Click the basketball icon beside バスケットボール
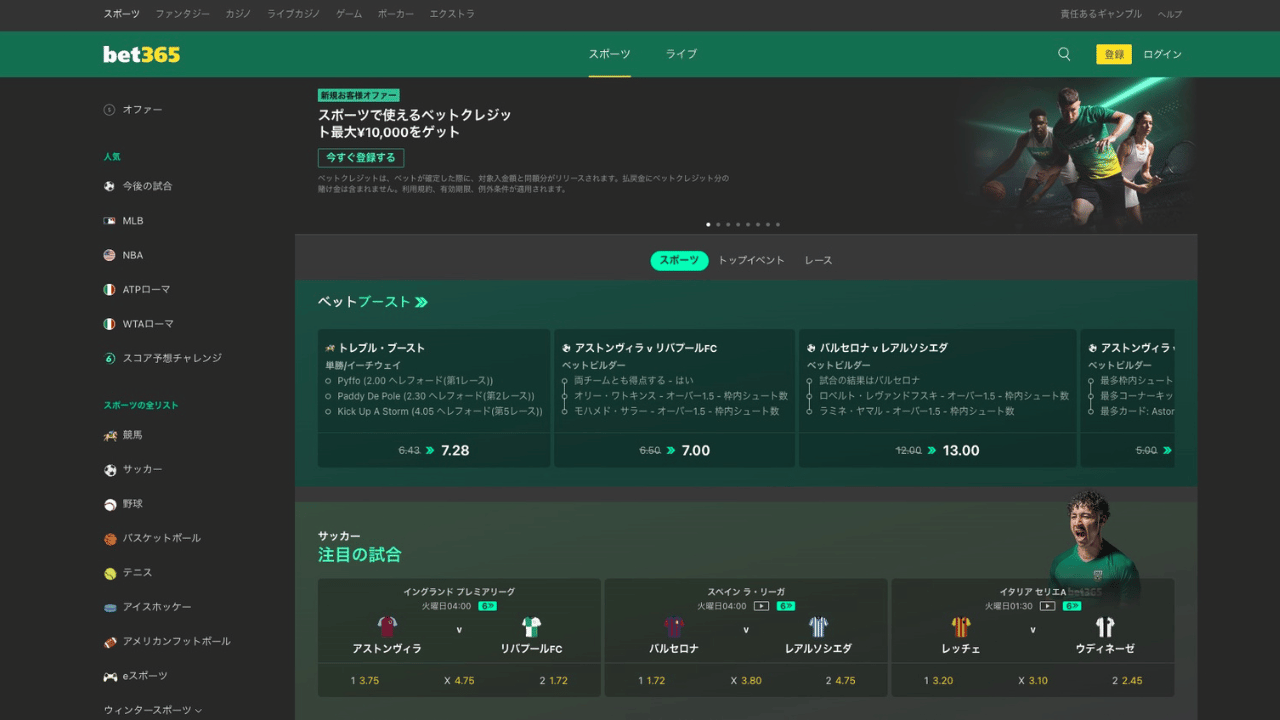Screen dimensions: 1280x720 (x=110, y=539)
